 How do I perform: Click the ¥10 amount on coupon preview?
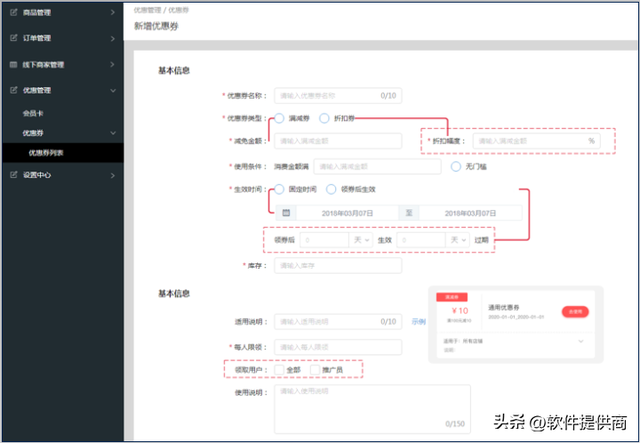click(460, 311)
